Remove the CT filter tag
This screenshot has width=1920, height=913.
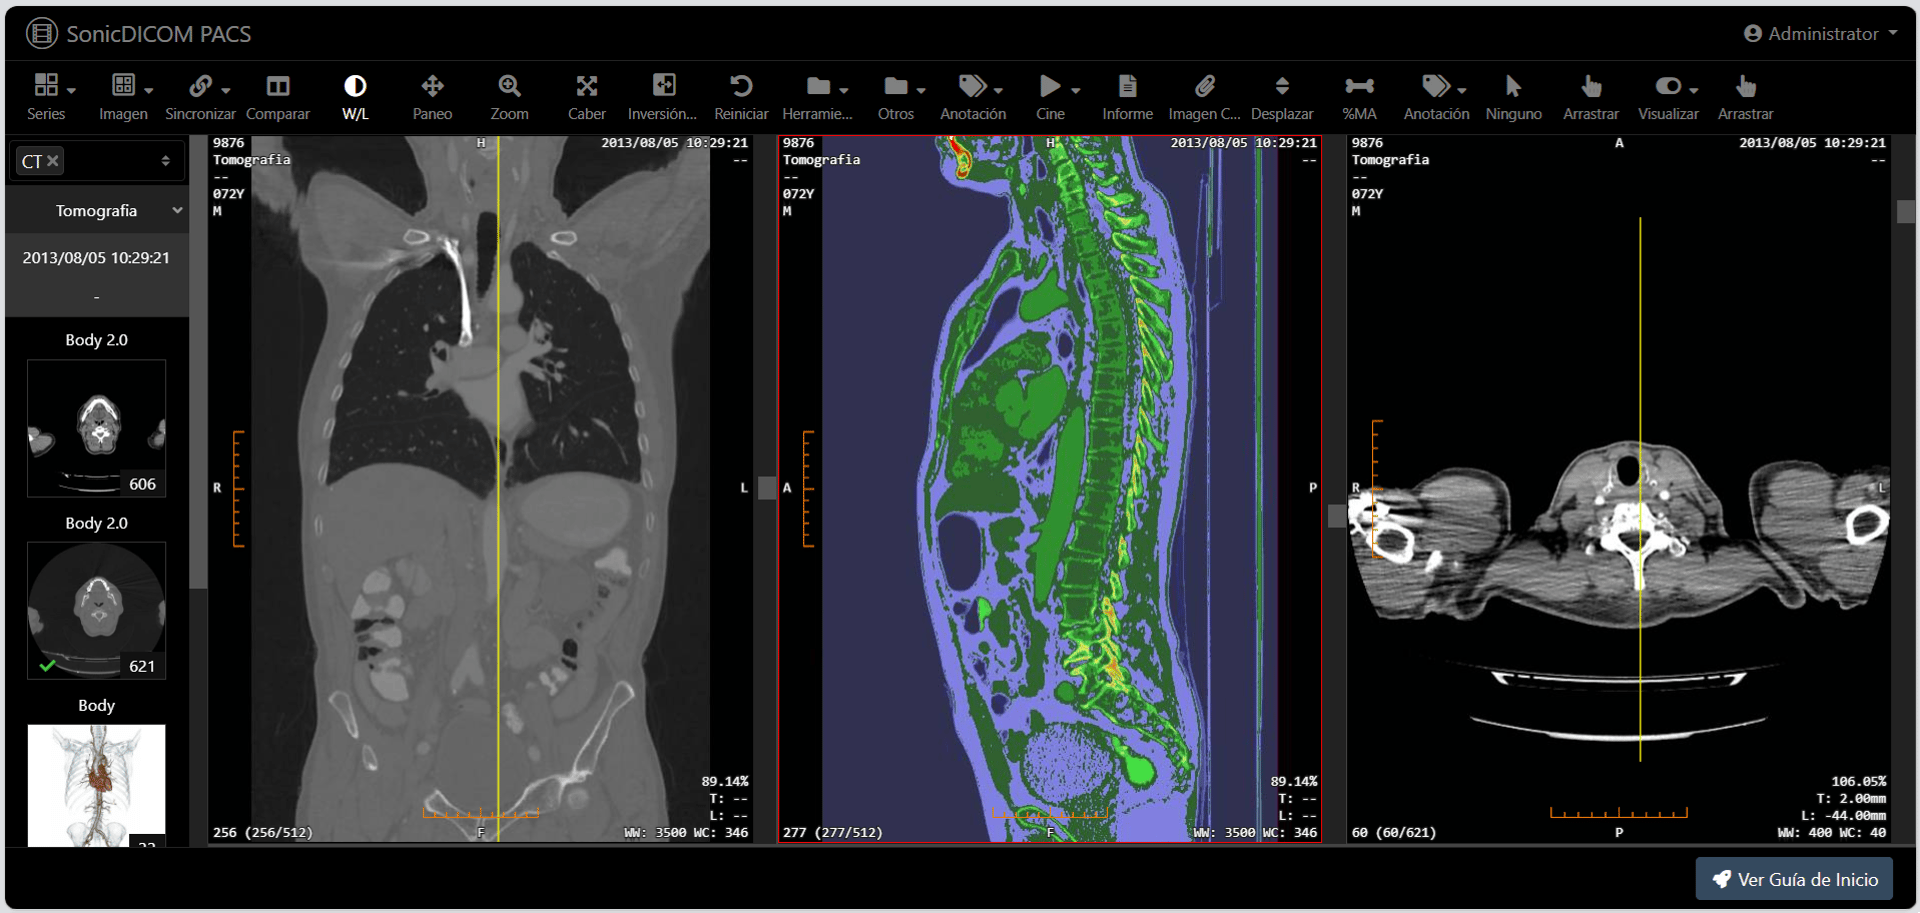[x=53, y=161]
